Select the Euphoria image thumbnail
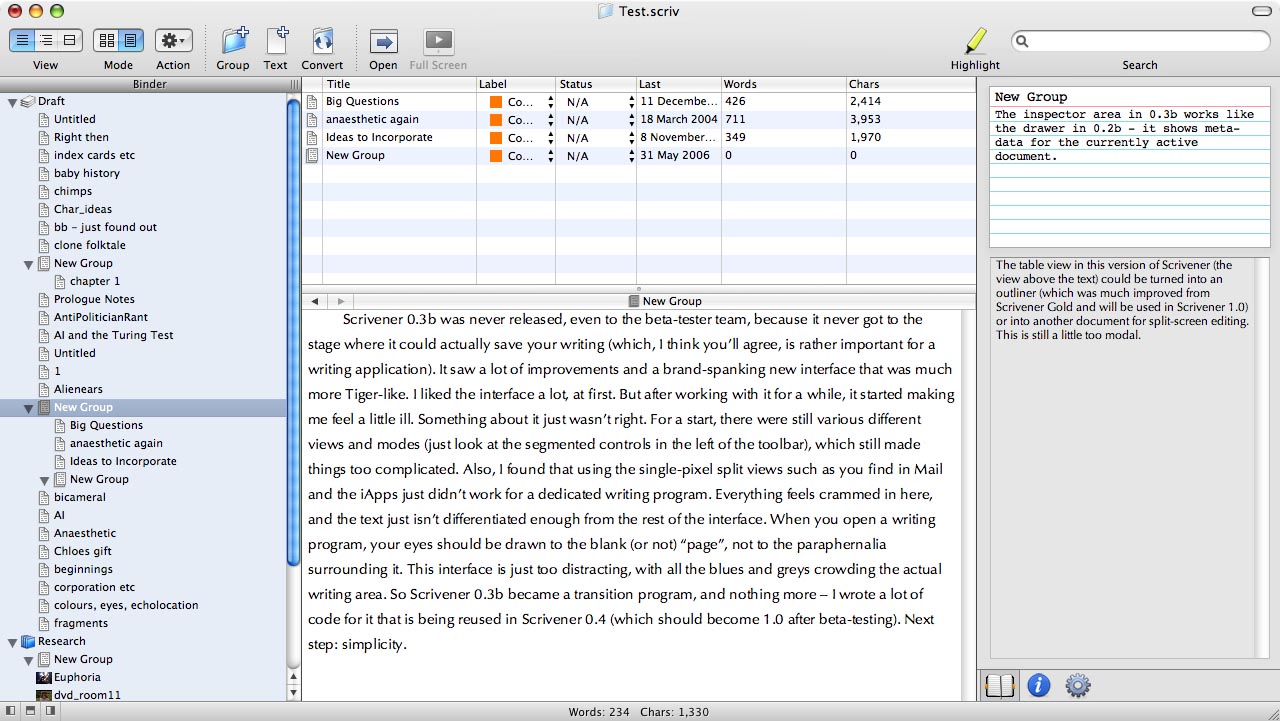This screenshot has height=721, width=1280. [44, 677]
